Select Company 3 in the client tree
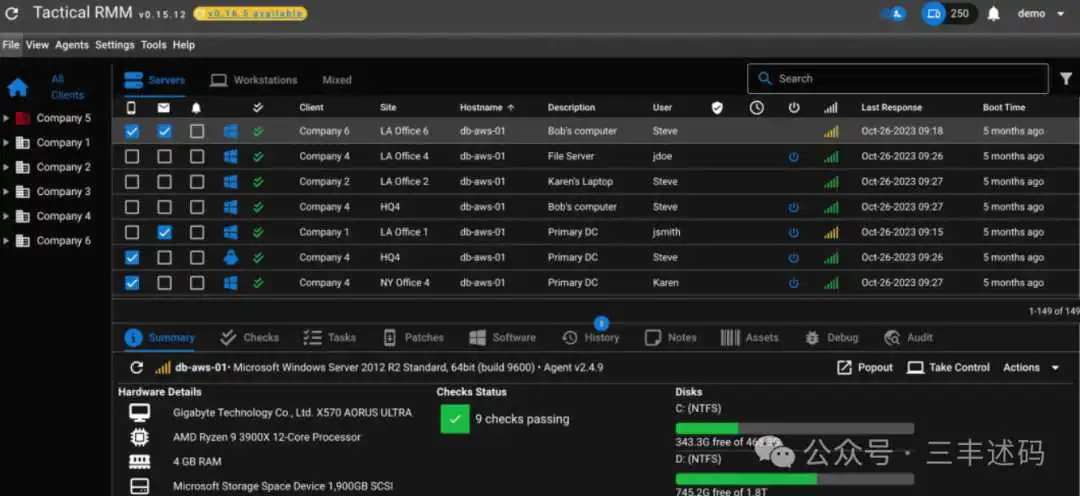This screenshot has height=496, width=1080. (63, 192)
